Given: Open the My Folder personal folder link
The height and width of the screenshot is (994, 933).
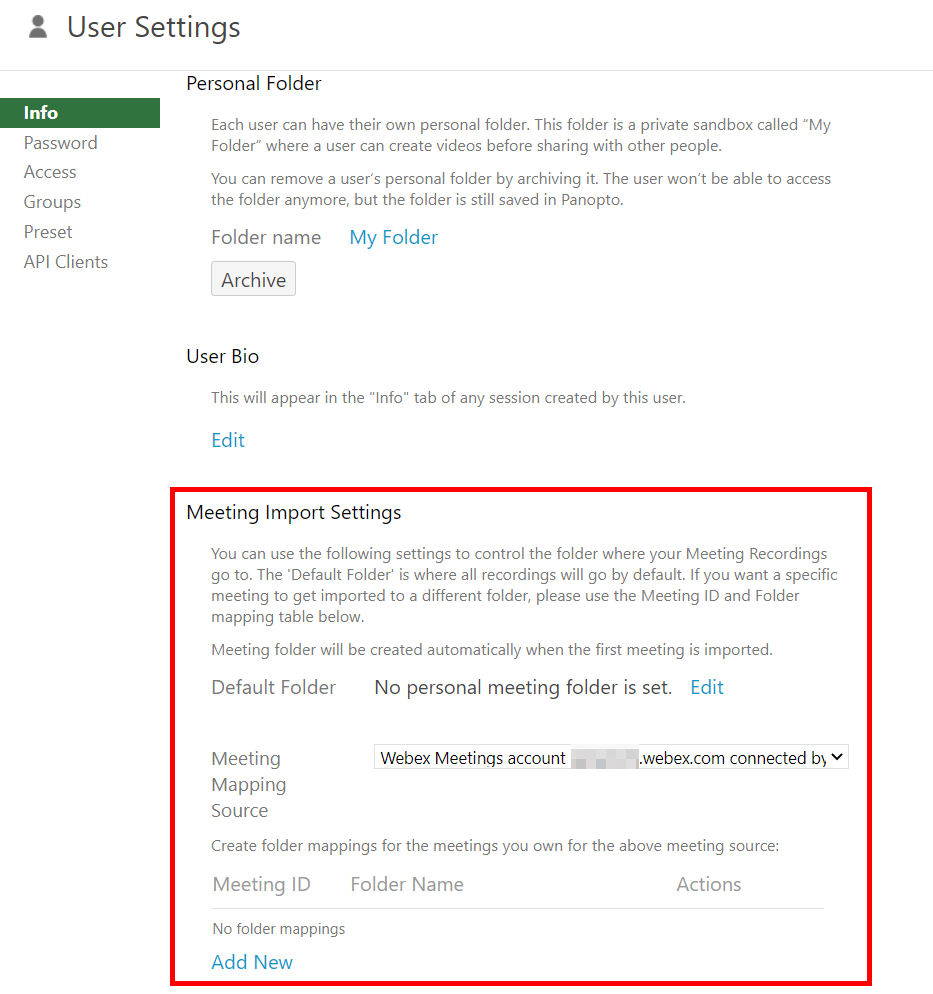Looking at the screenshot, I should [x=393, y=237].
